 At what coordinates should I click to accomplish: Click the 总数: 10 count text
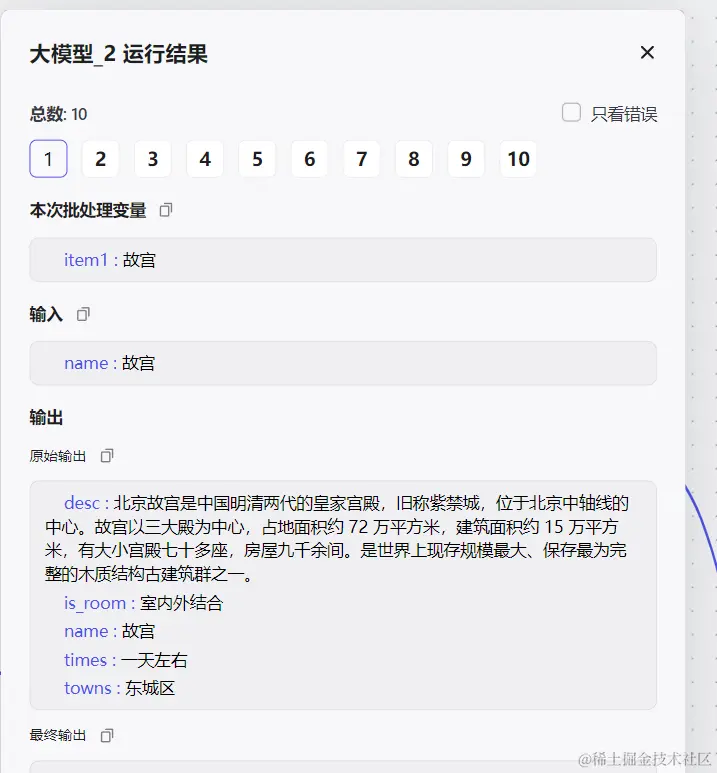[x=58, y=114]
